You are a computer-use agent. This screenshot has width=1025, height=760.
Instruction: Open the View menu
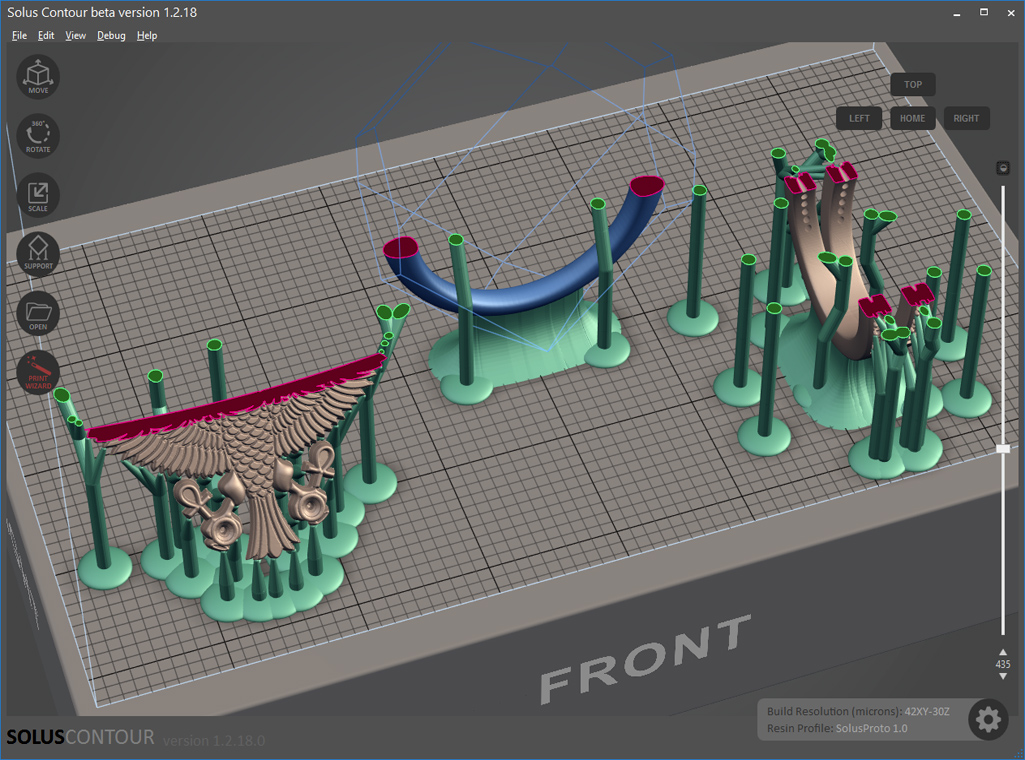pos(75,35)
